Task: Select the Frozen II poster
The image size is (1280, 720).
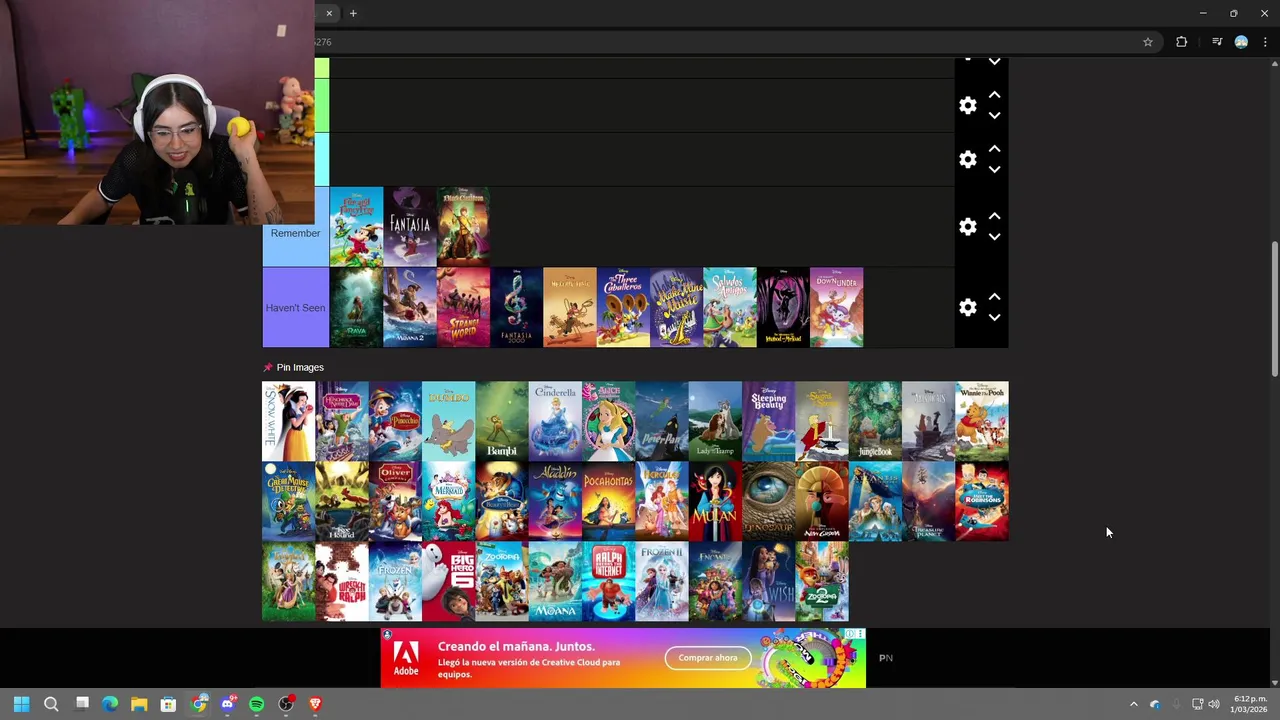Action: [x=662, y=582]
